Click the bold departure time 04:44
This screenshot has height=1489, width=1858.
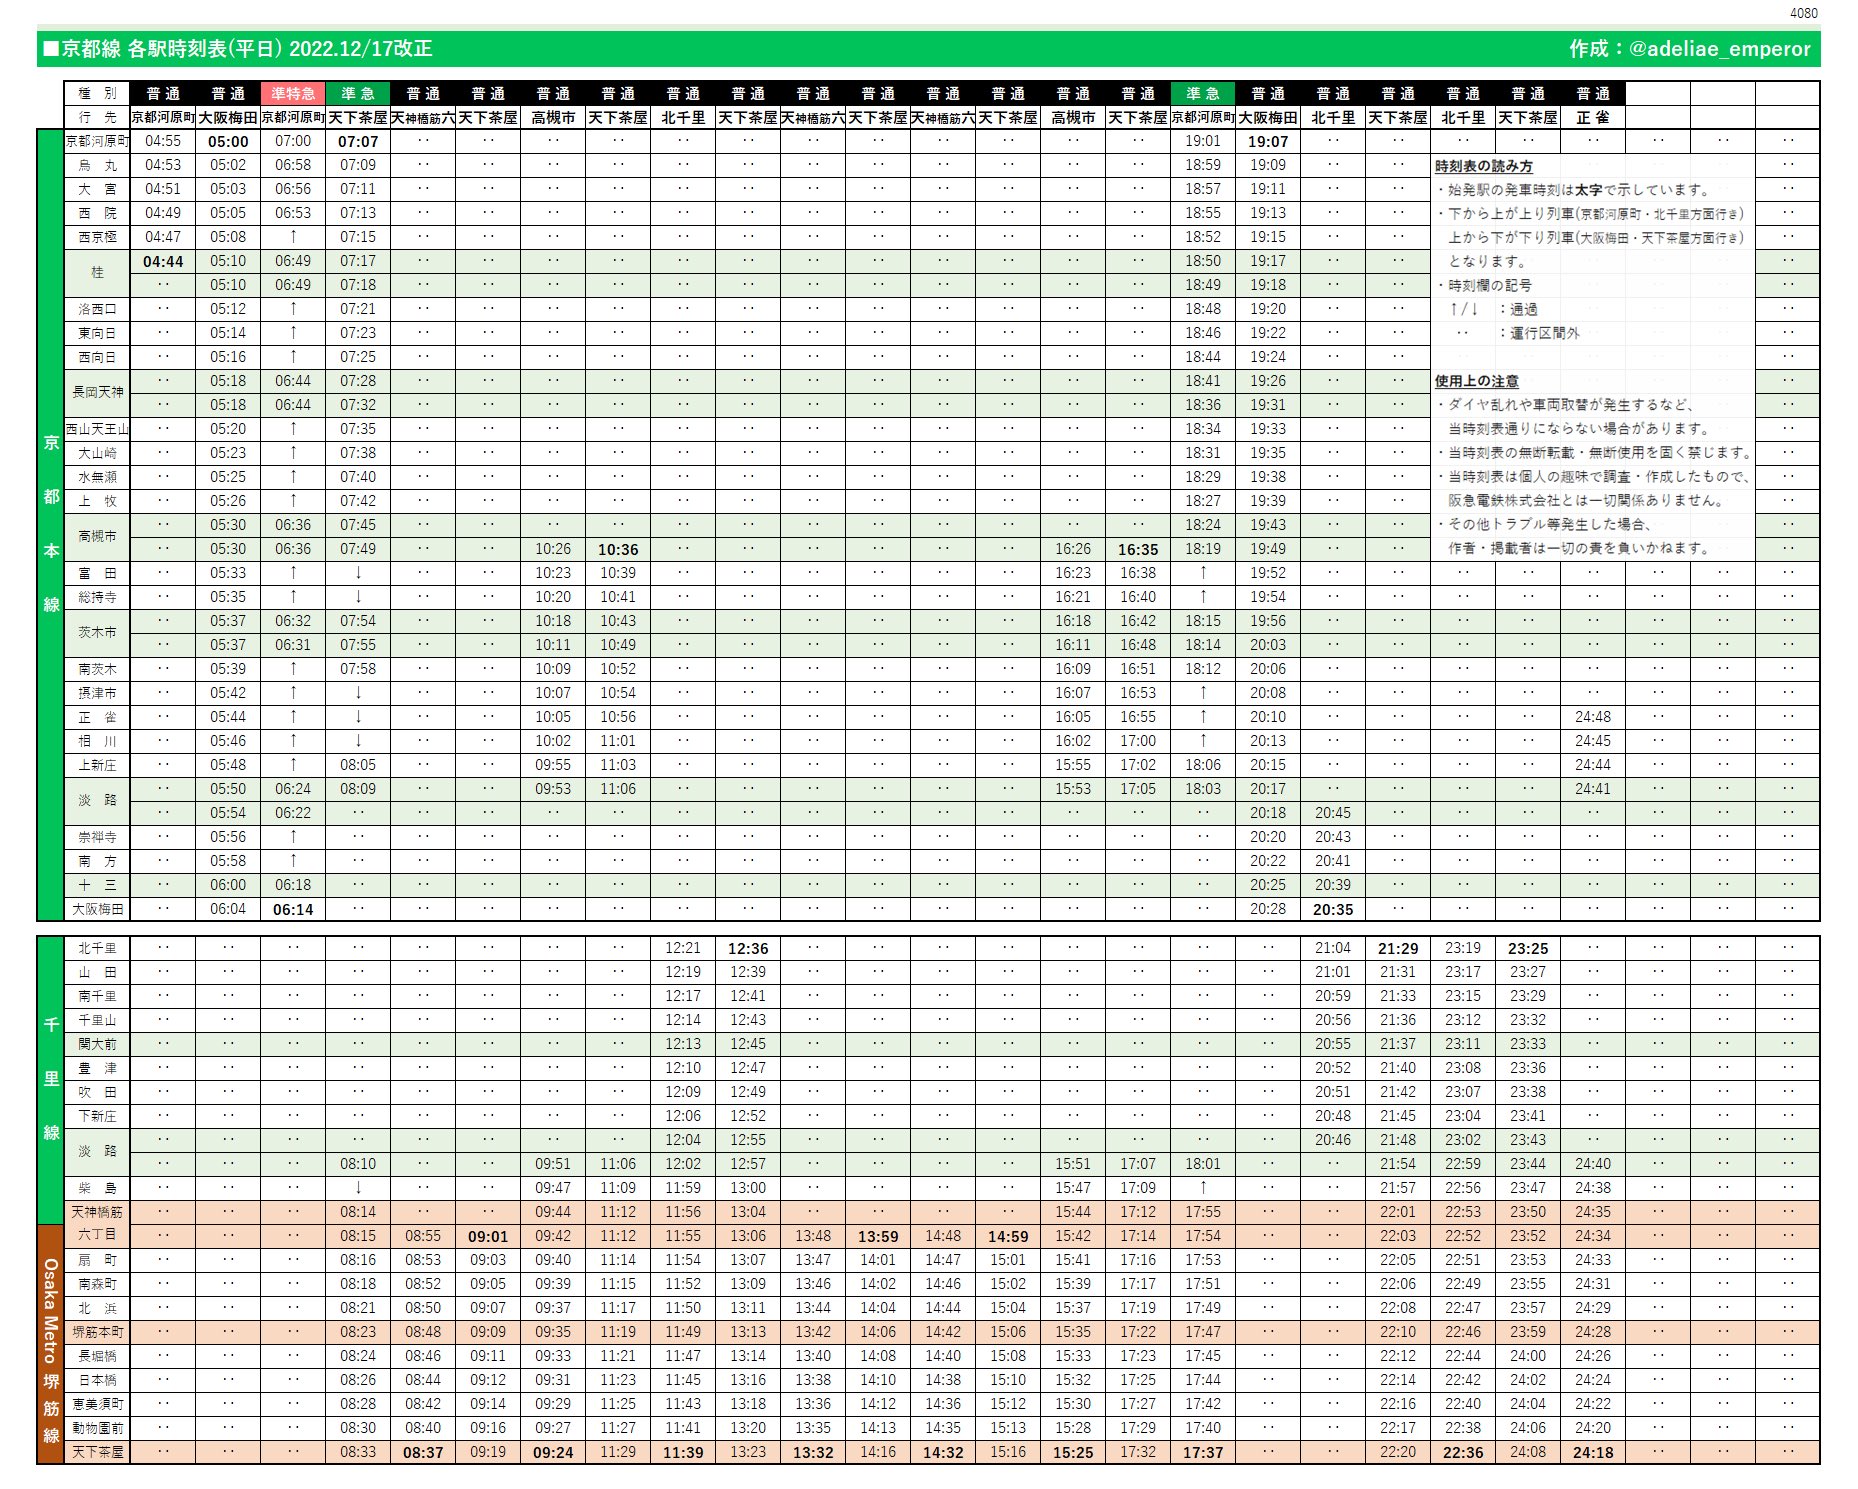pos(163,261)
